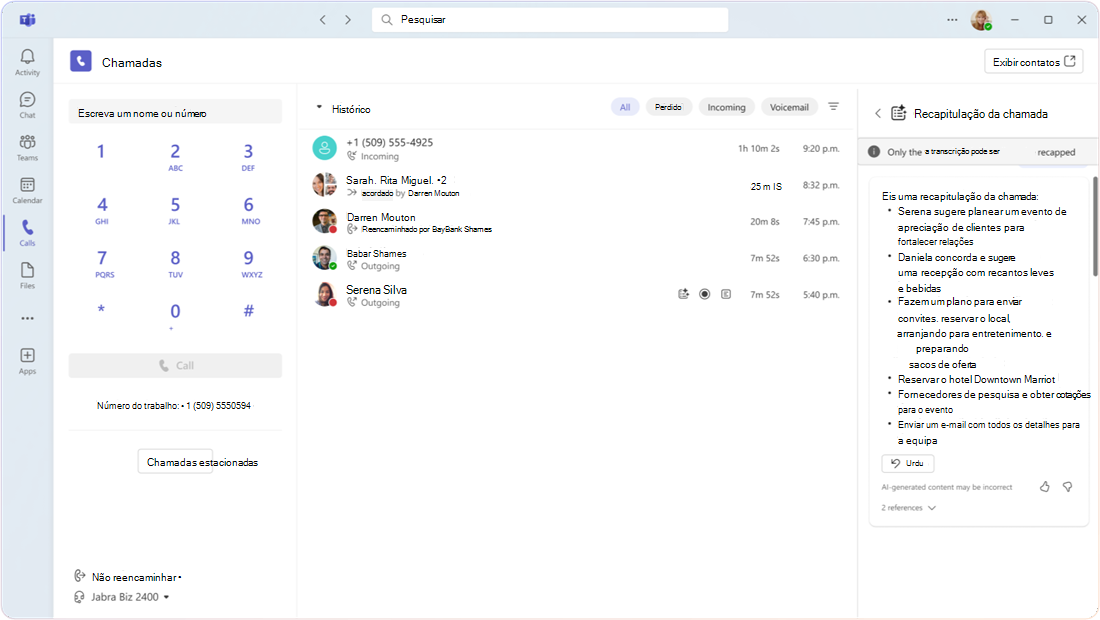1100x620 pixels.
Task: Open the Jabra Biz 2400 device dropdown
Action: tap(122, 597)
